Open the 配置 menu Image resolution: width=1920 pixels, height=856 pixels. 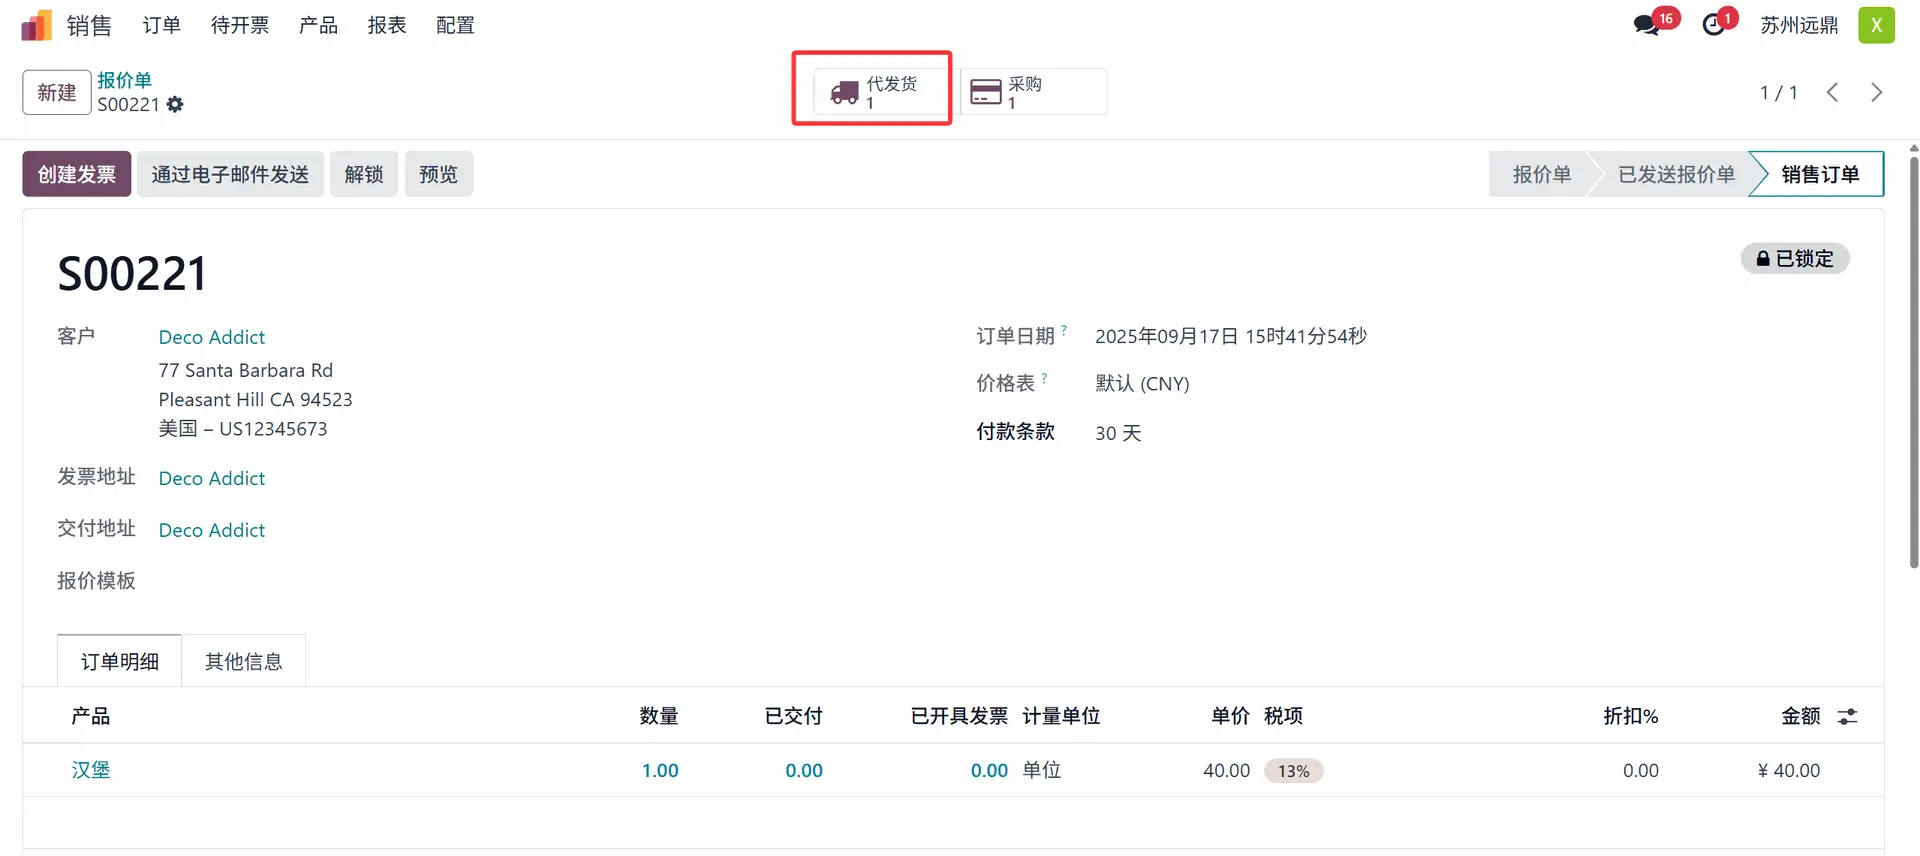[x=455, y=25]
